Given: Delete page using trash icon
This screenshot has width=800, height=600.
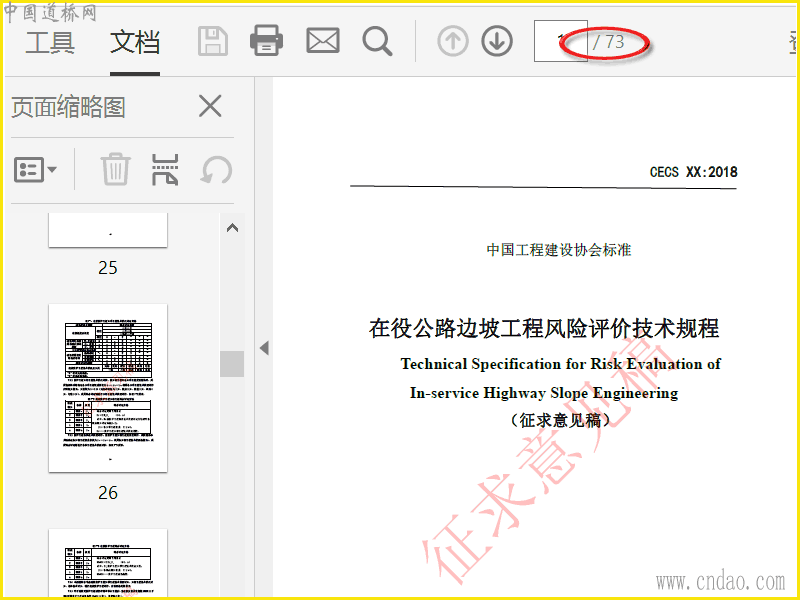Looking at the screenshot, I should coord(115,169).
